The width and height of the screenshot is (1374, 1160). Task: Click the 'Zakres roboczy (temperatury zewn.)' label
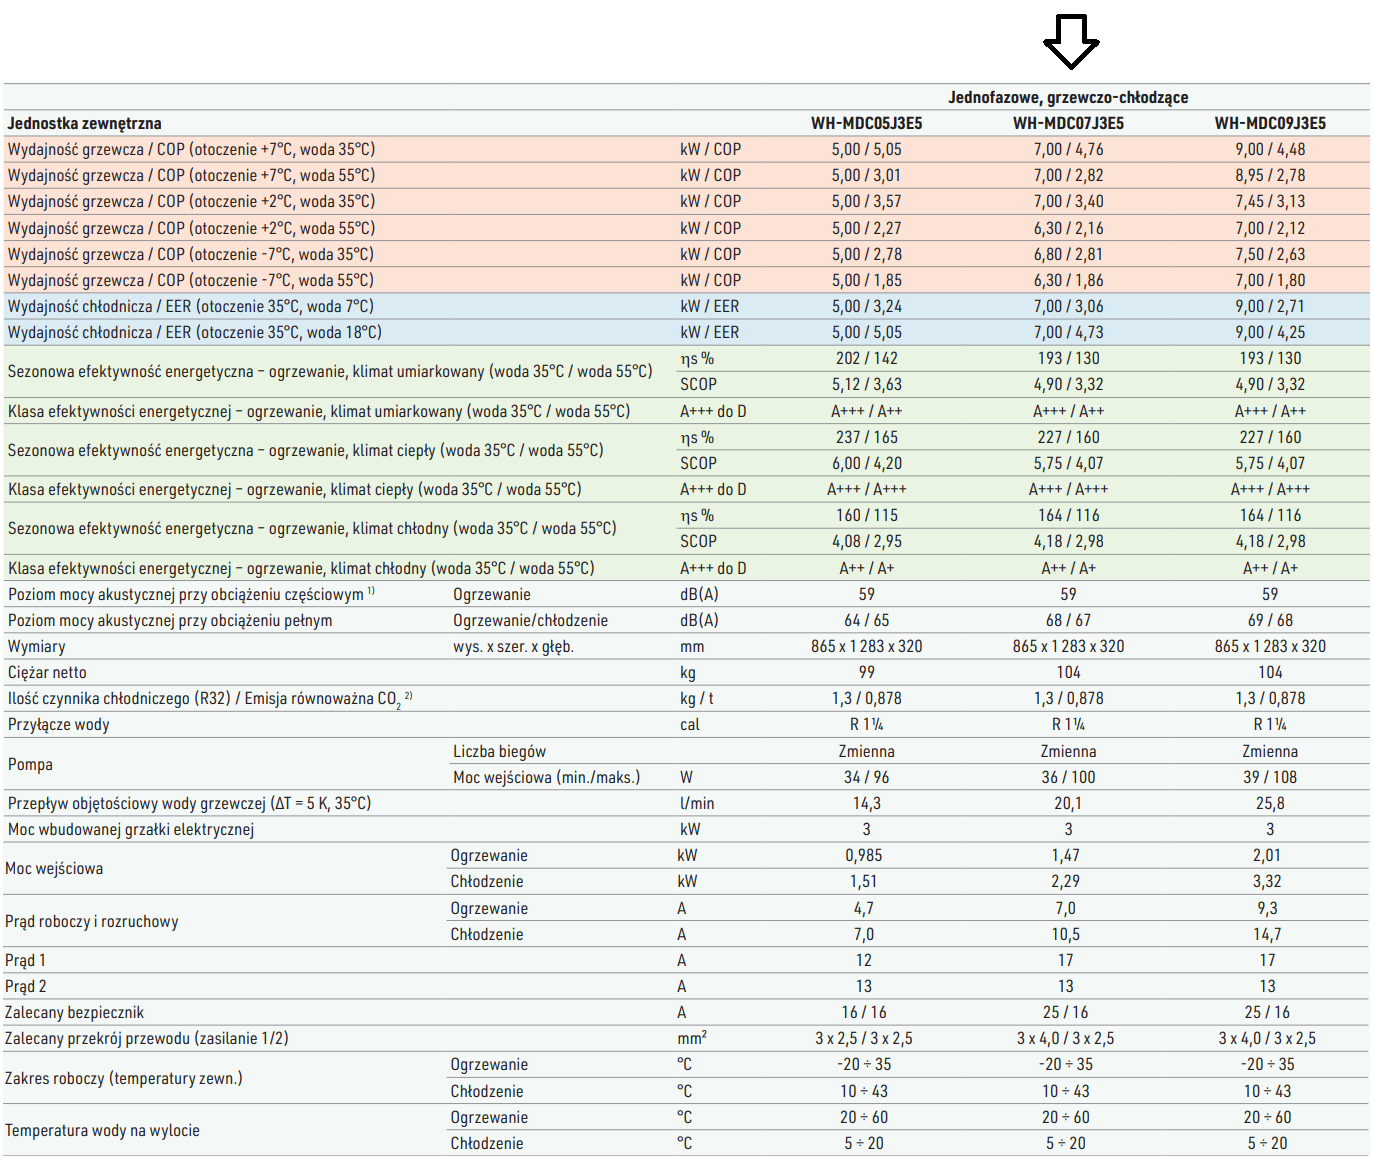pyautogui.click(x=123, y=1078)
